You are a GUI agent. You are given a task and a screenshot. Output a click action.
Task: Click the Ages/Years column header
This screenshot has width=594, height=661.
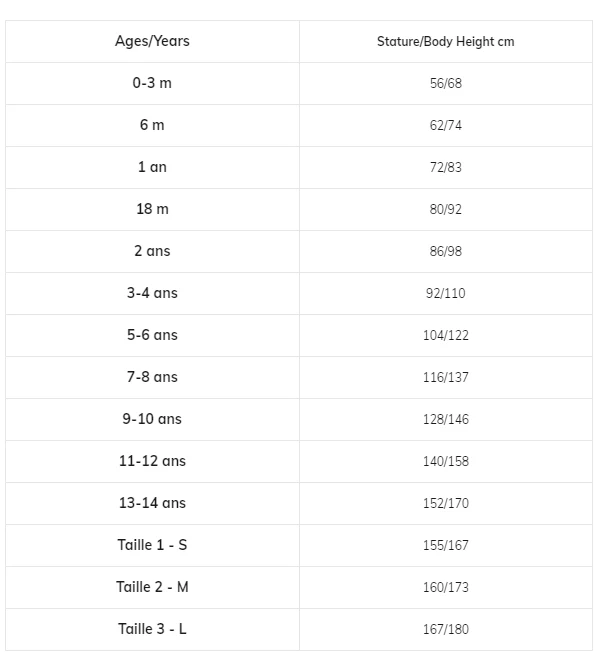152,41
